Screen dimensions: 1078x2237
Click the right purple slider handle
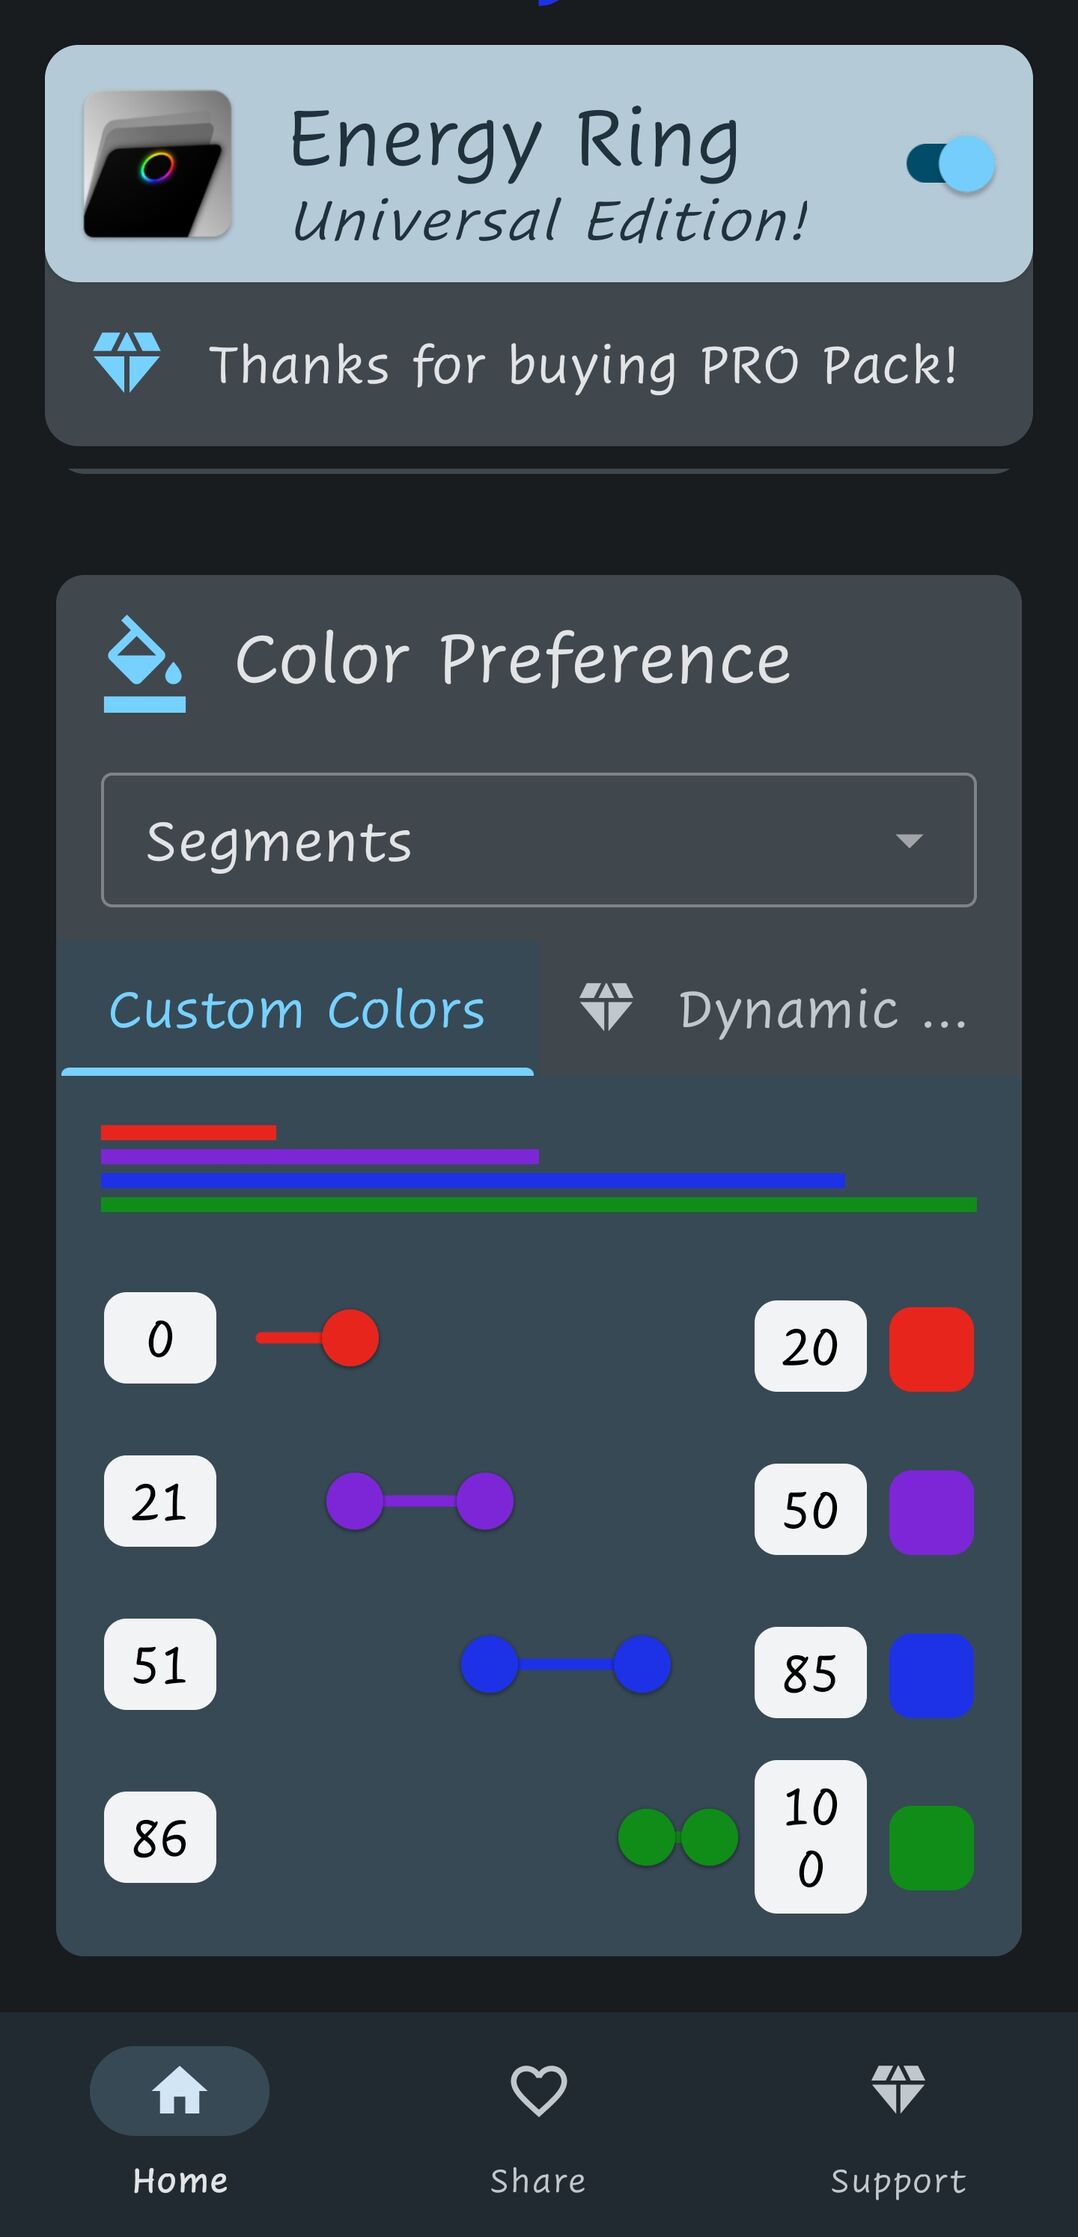485,1501
